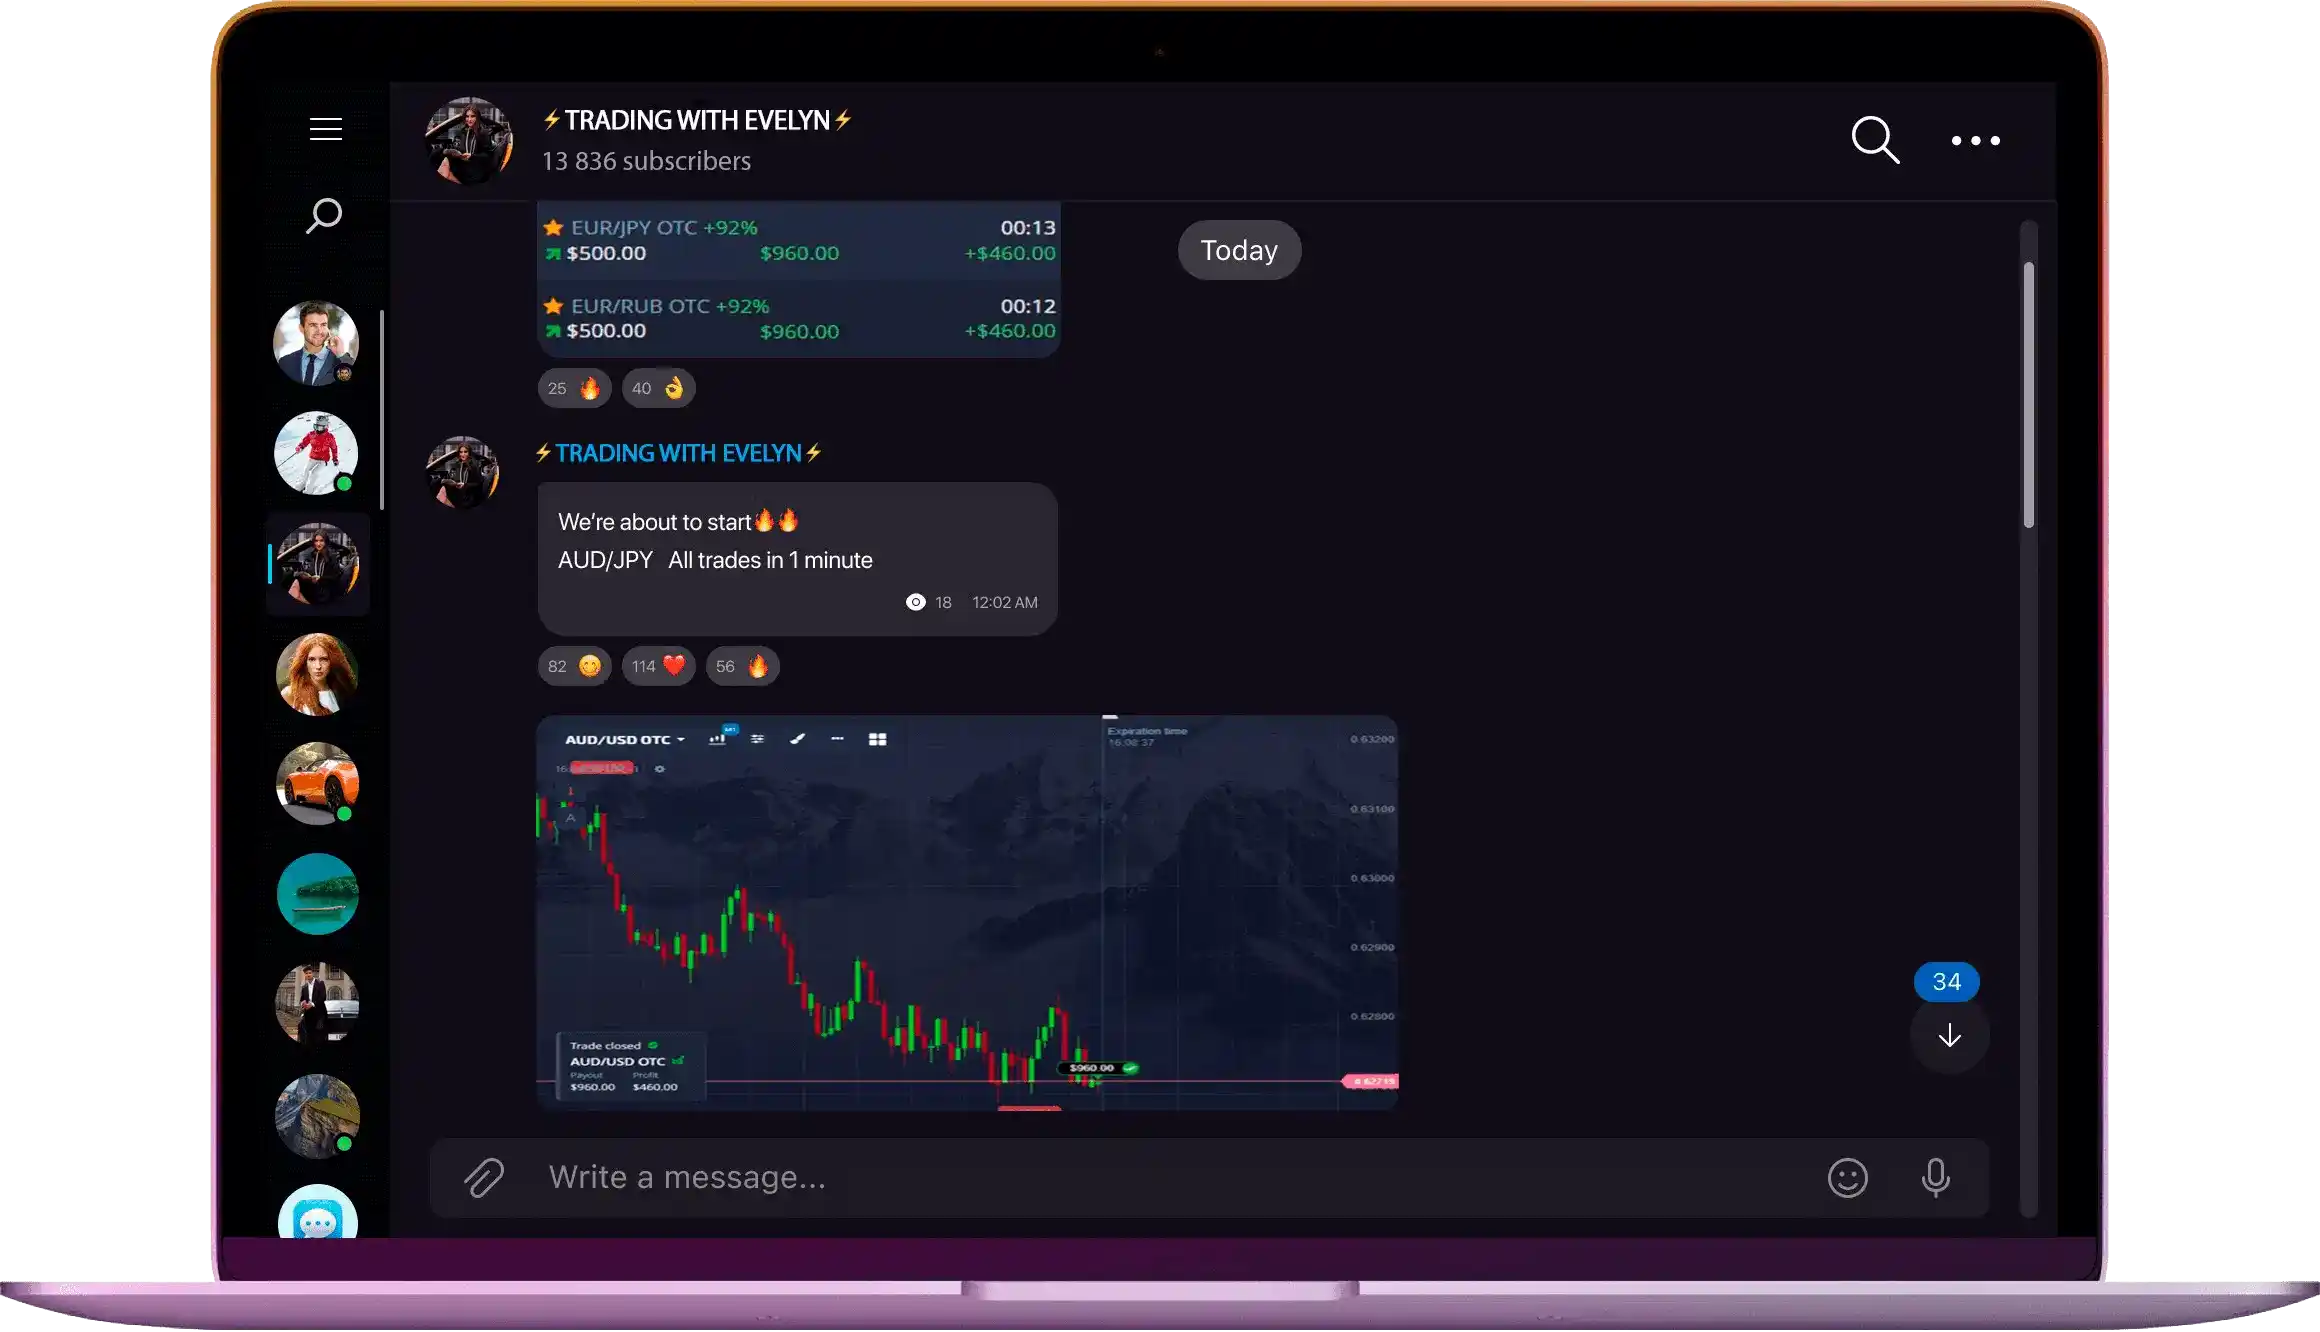Search within the Trading with Evelyn channel
The width and height of the screenshot is (2320, 1332).
tap(1875, 140)
